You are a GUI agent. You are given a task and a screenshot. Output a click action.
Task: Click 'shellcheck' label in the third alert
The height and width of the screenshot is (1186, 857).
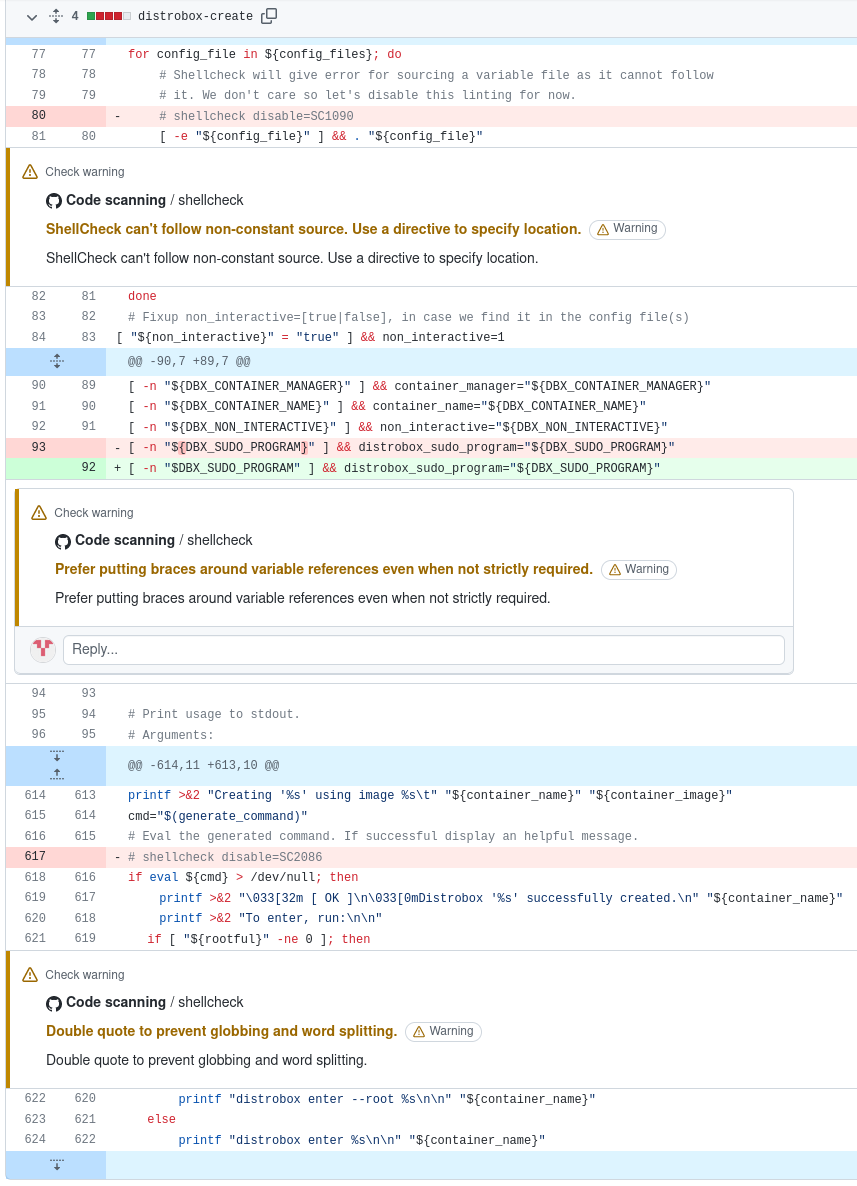tap(210, 1002)
